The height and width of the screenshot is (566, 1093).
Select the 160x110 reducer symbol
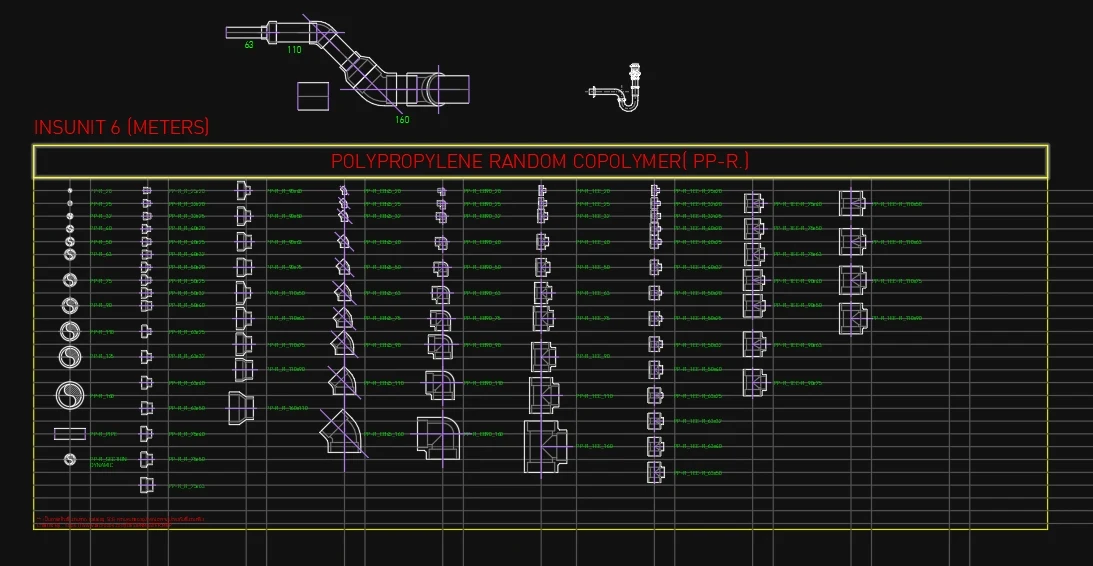click(x=241, y=408)
